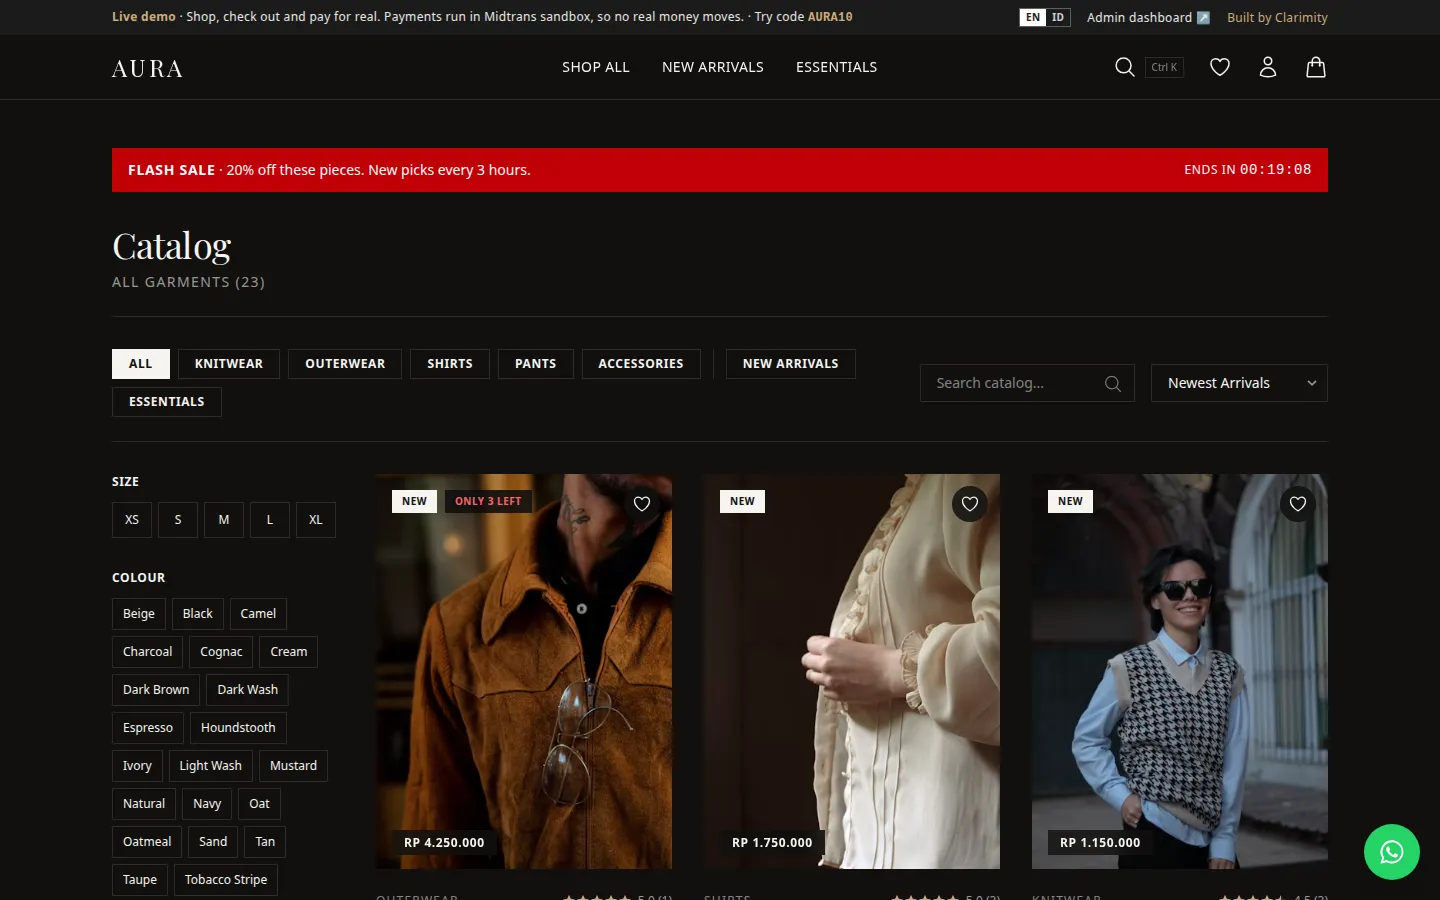Open the account profile icon

click(1268, 67)
